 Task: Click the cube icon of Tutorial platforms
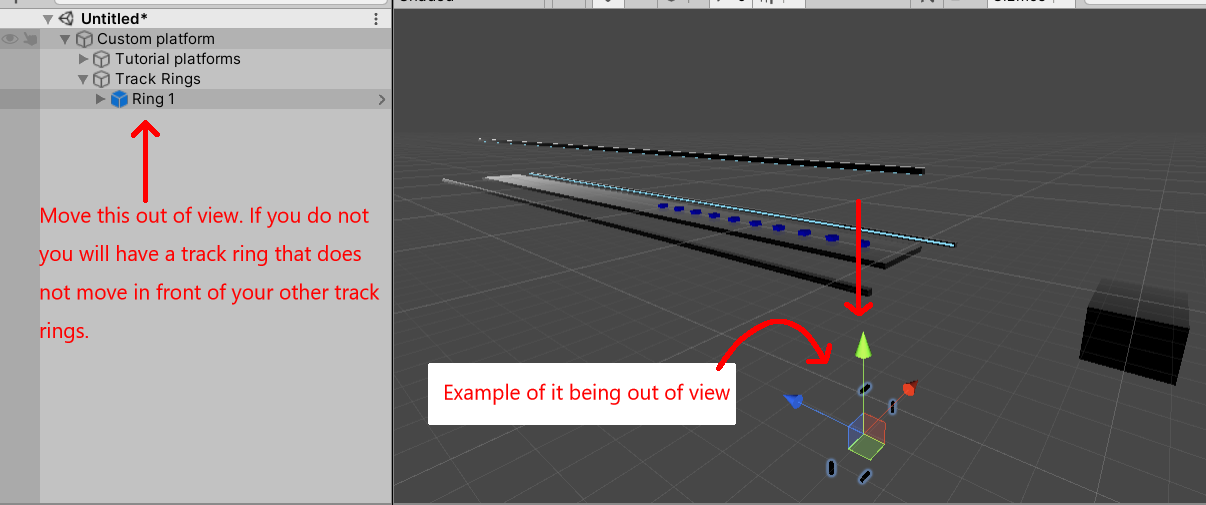[x=102, y=59]
